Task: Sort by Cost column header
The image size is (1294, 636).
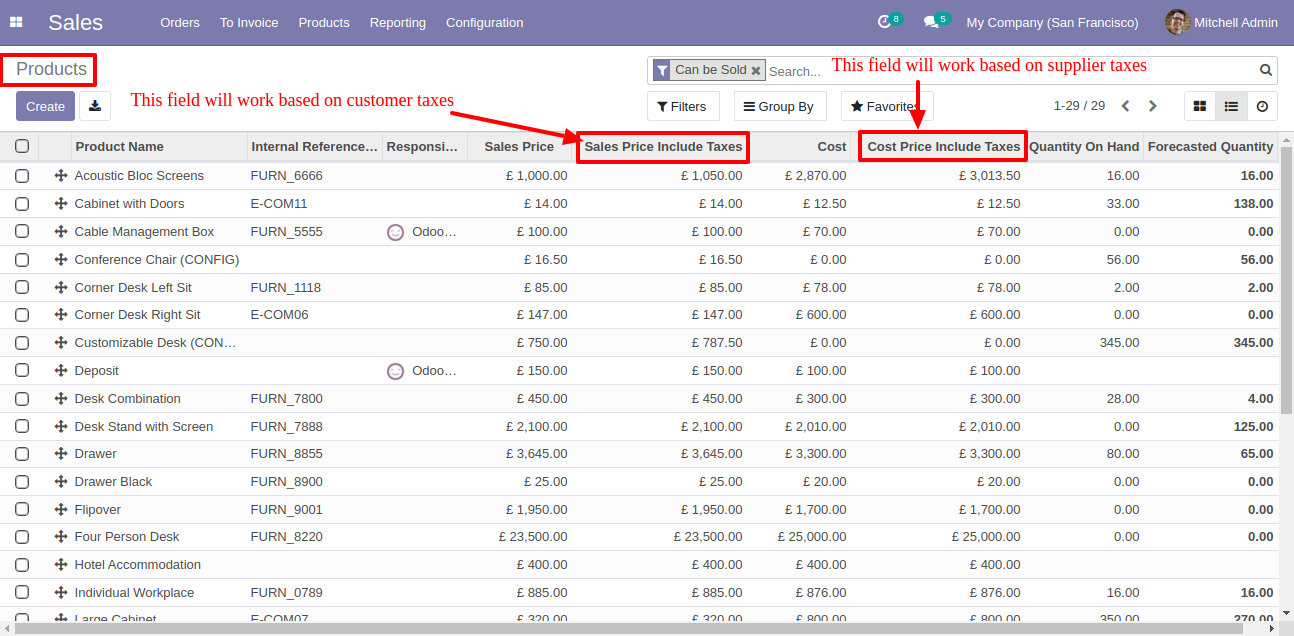Action: 832,147
